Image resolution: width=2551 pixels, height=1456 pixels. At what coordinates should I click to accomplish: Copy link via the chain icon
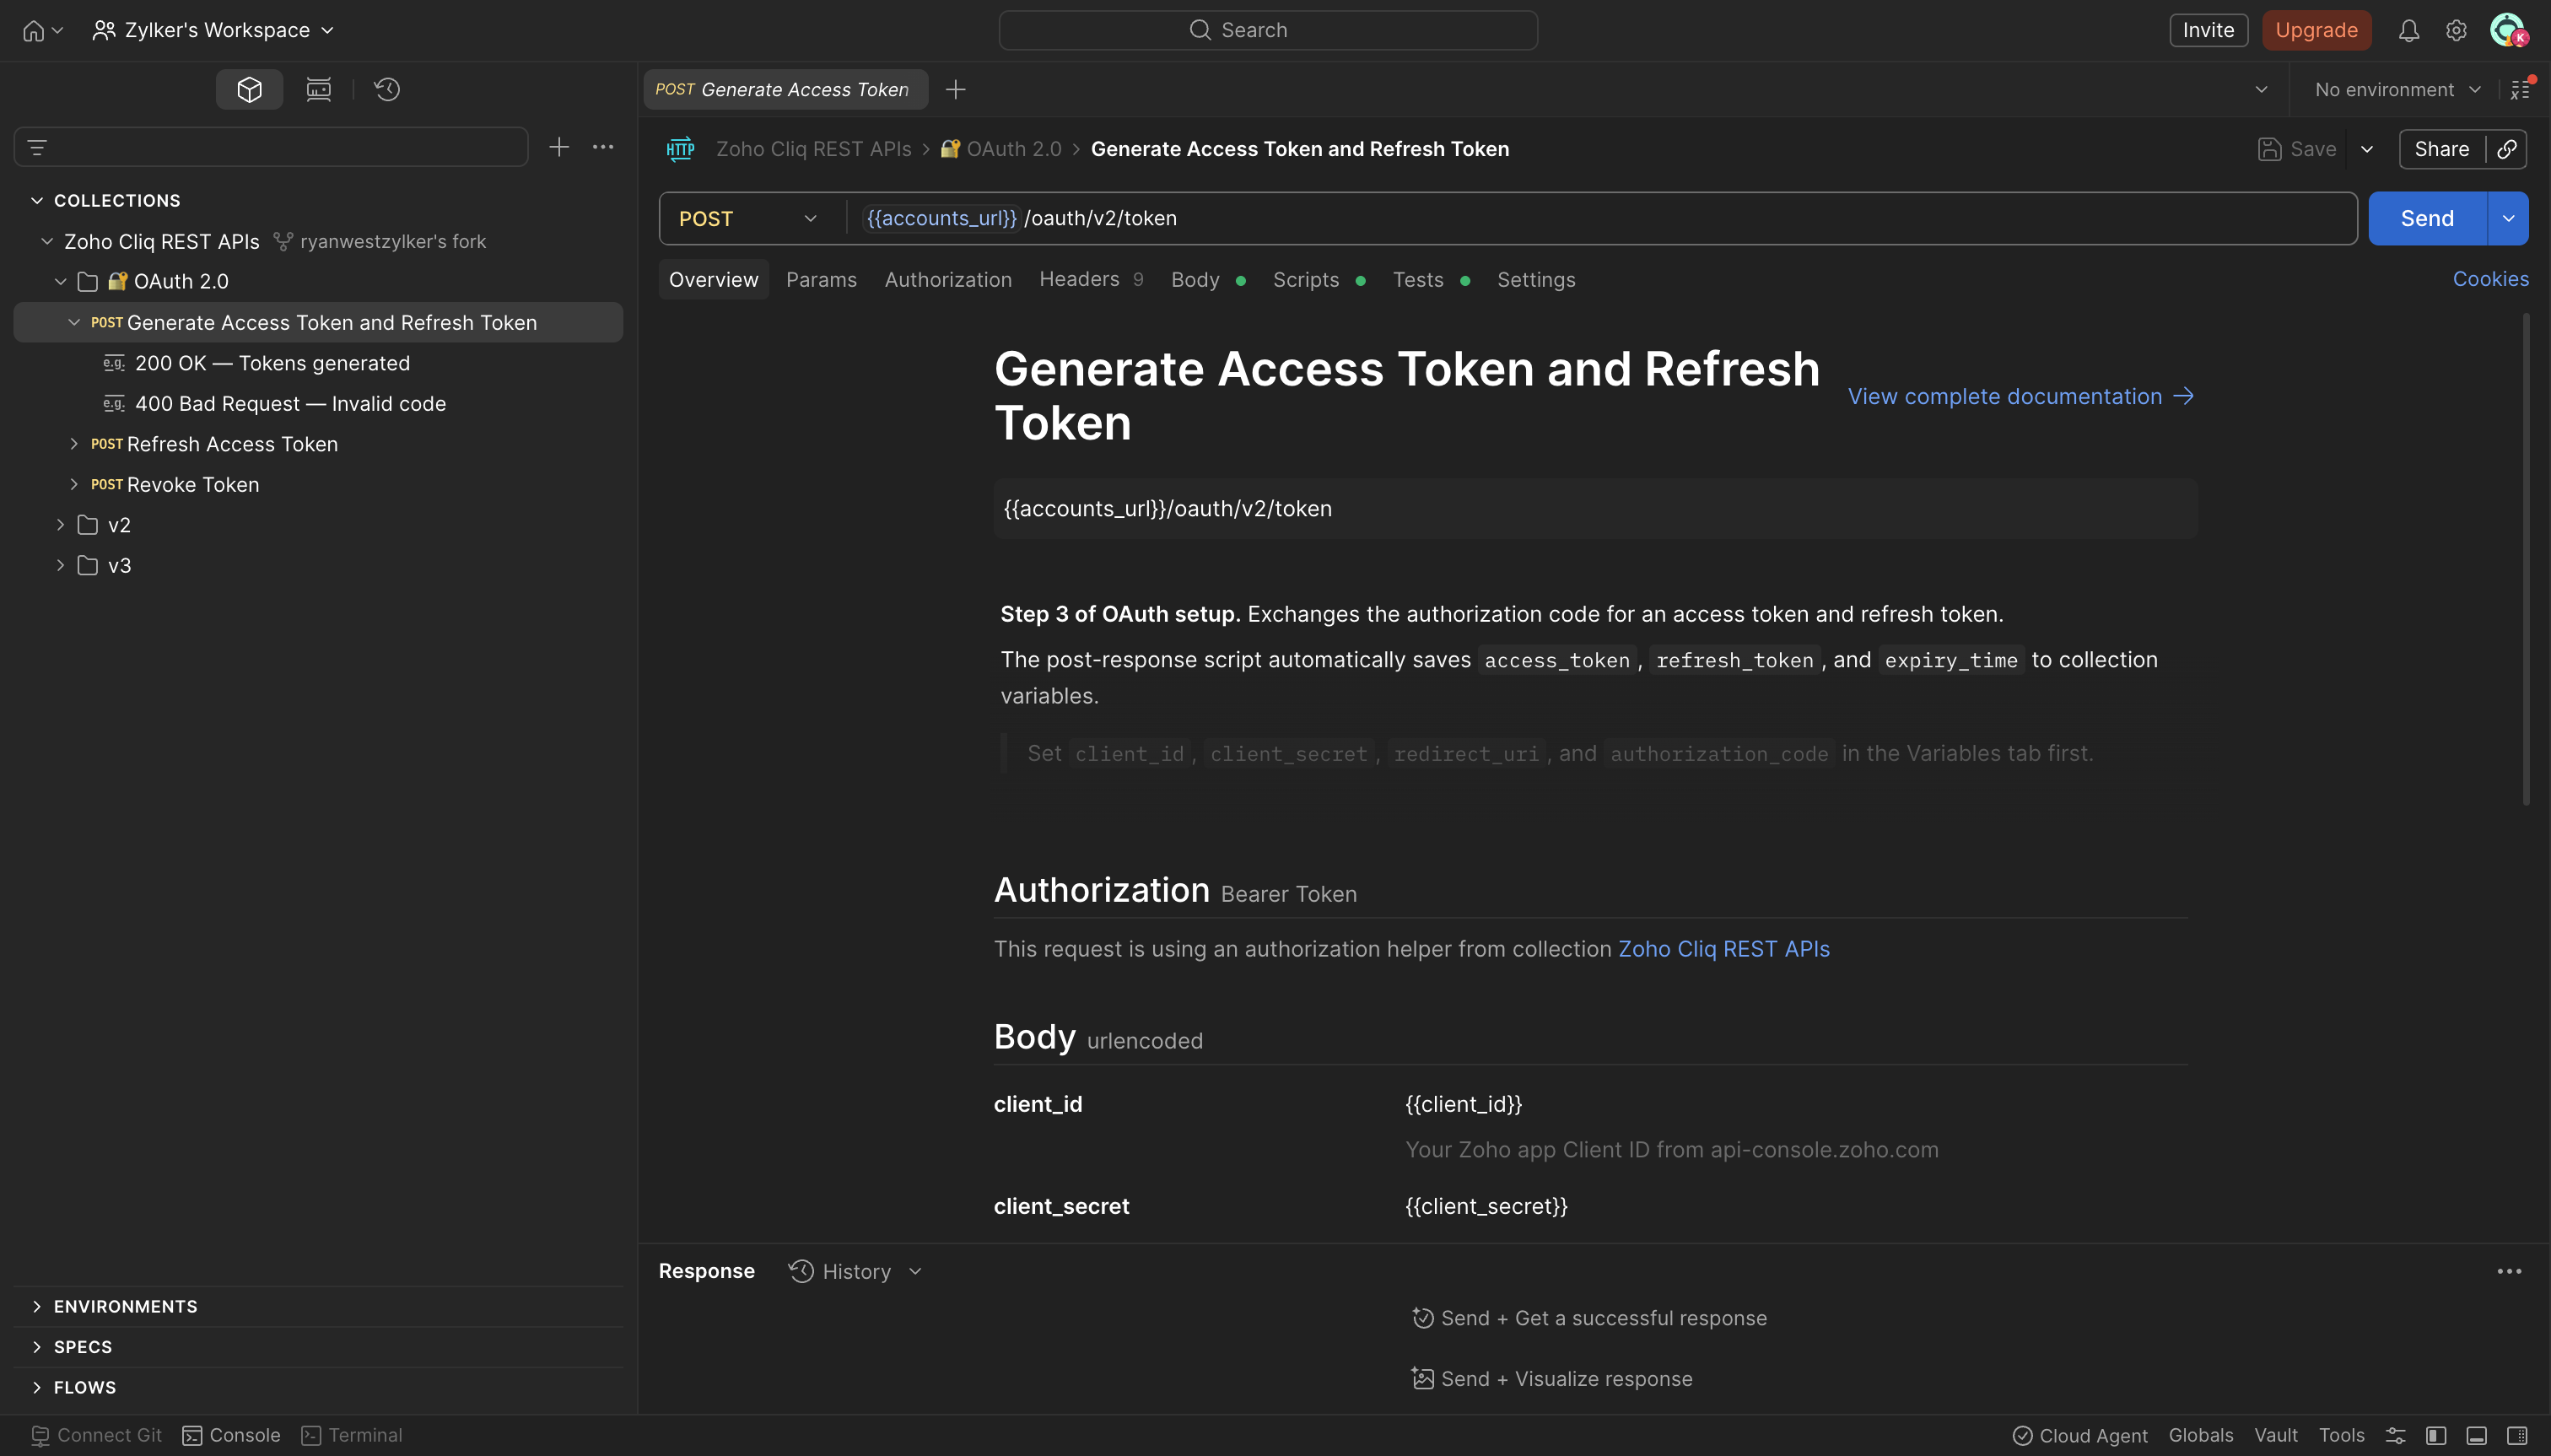pyautogui.click(x=2507, y=149)
